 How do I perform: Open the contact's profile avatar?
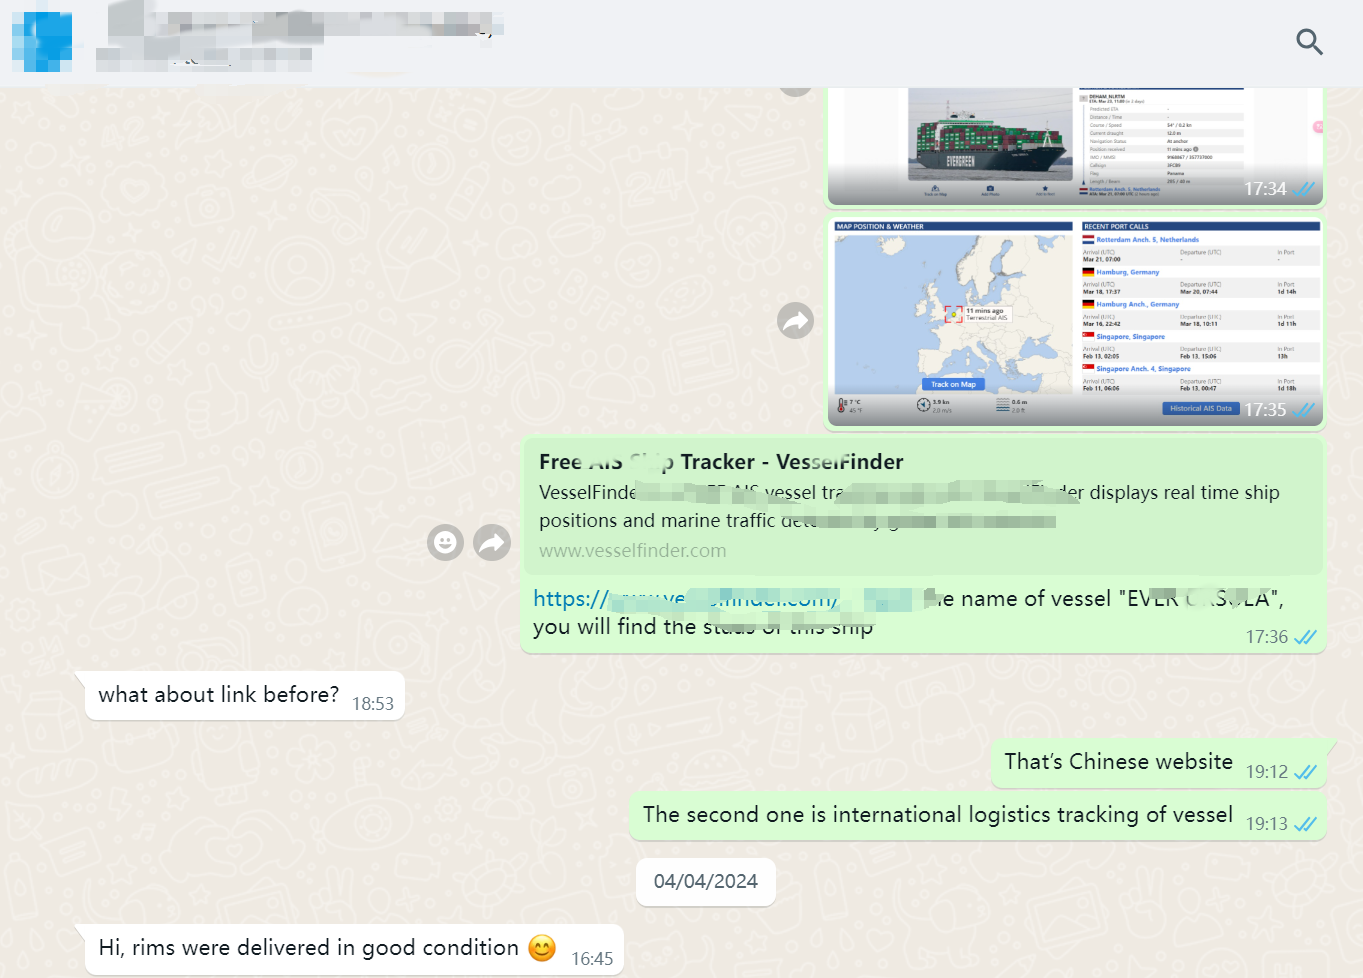42,42
